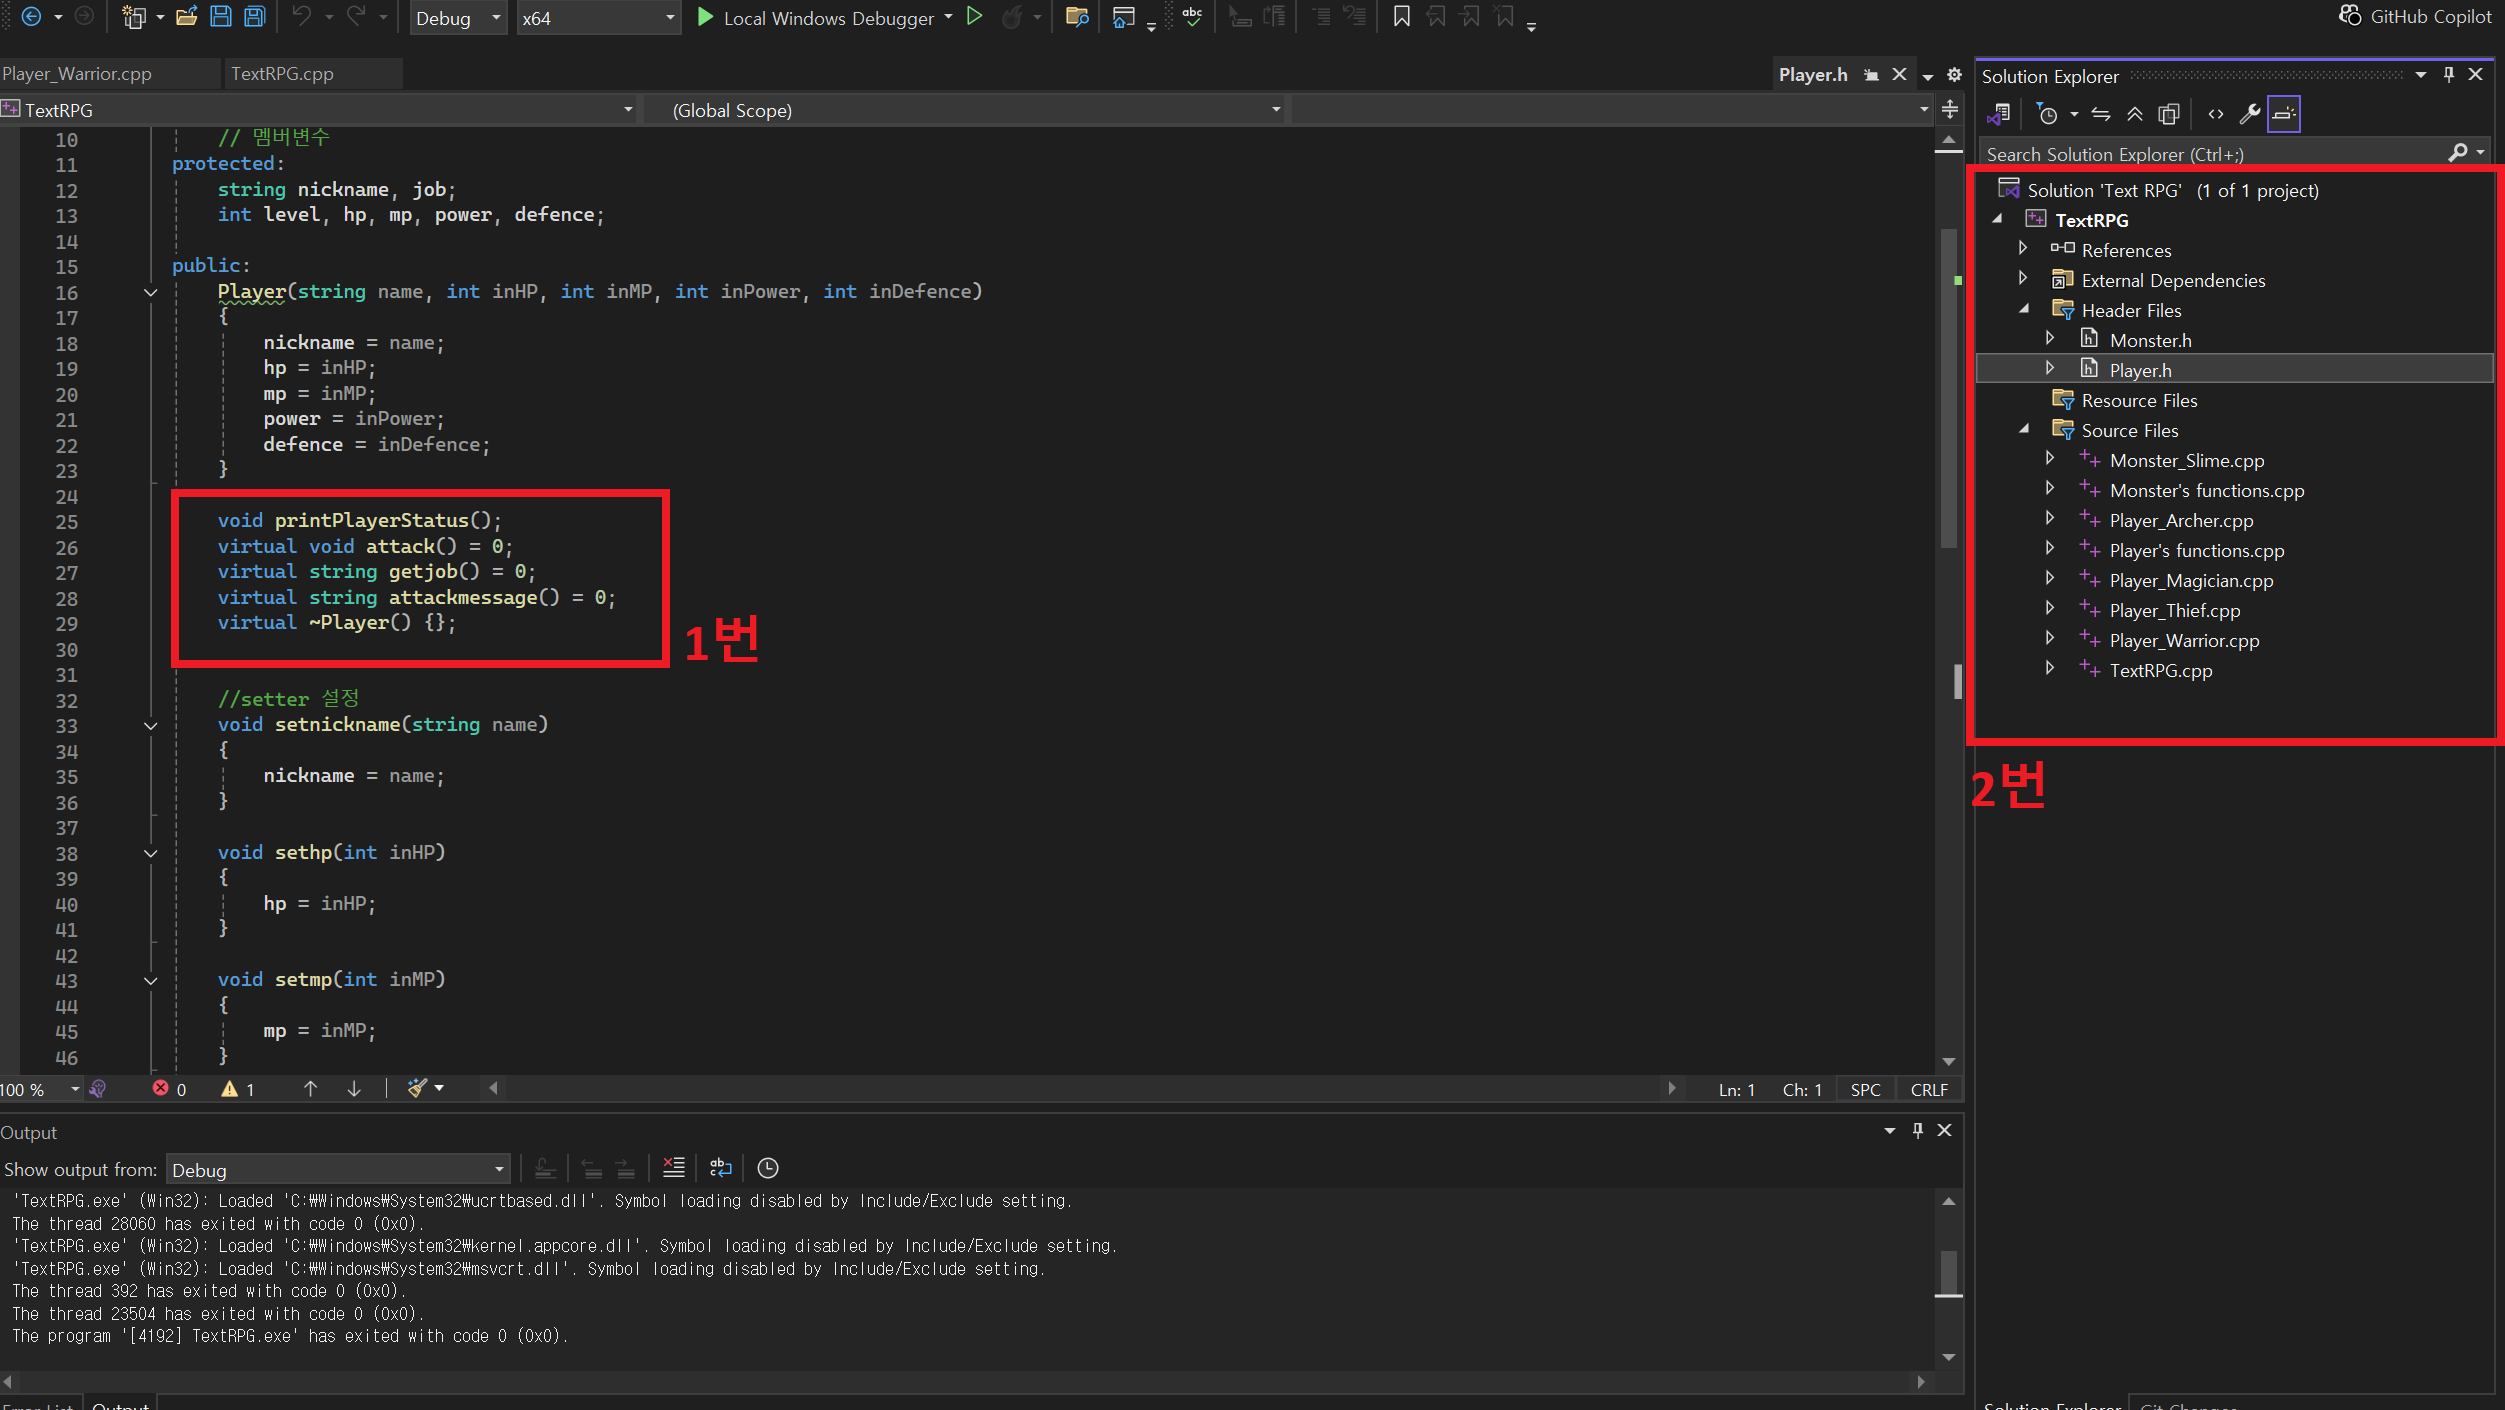
Task: Switch to the Player_Warrior.cpp tab
Action: pos(78,74)
